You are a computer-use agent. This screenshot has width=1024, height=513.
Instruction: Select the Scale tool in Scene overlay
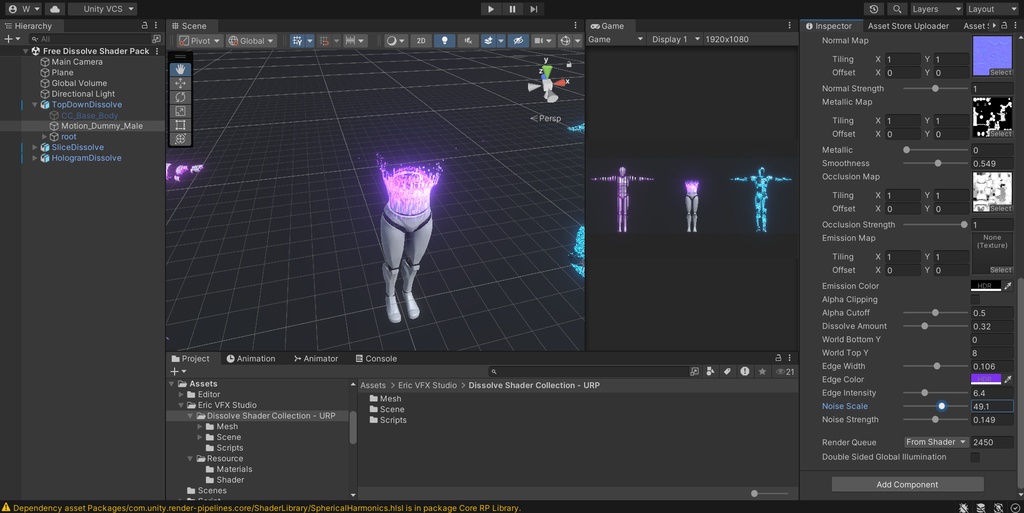tap(180, 111)
